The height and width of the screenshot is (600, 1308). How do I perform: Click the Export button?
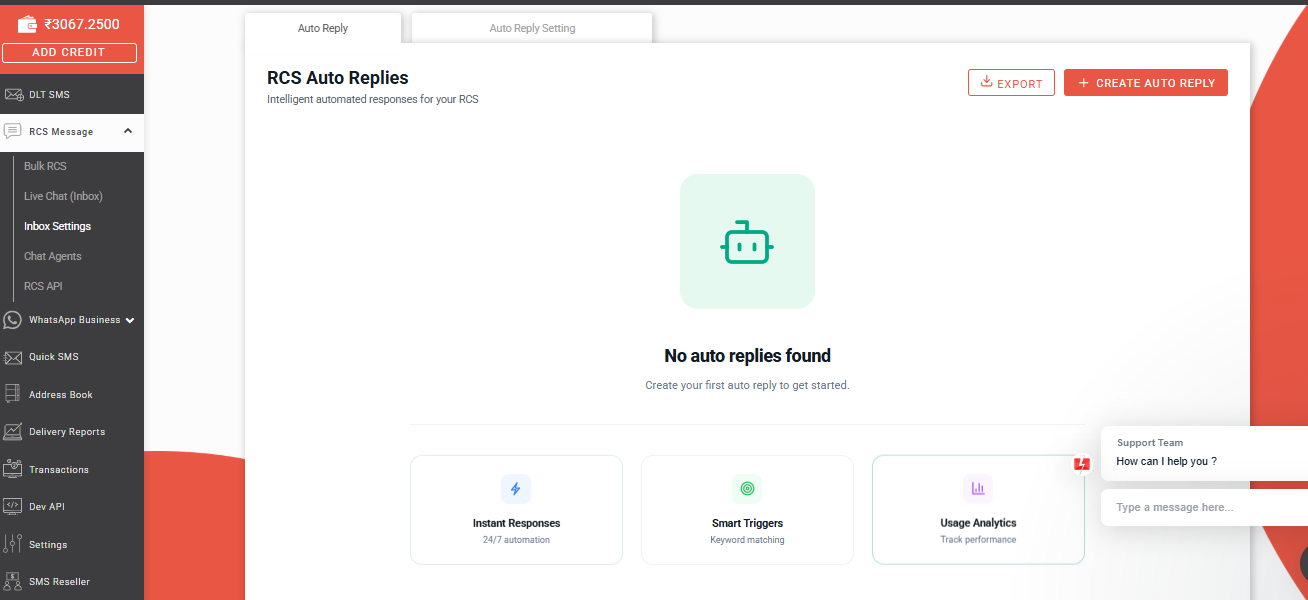[x=1011, y=83]
